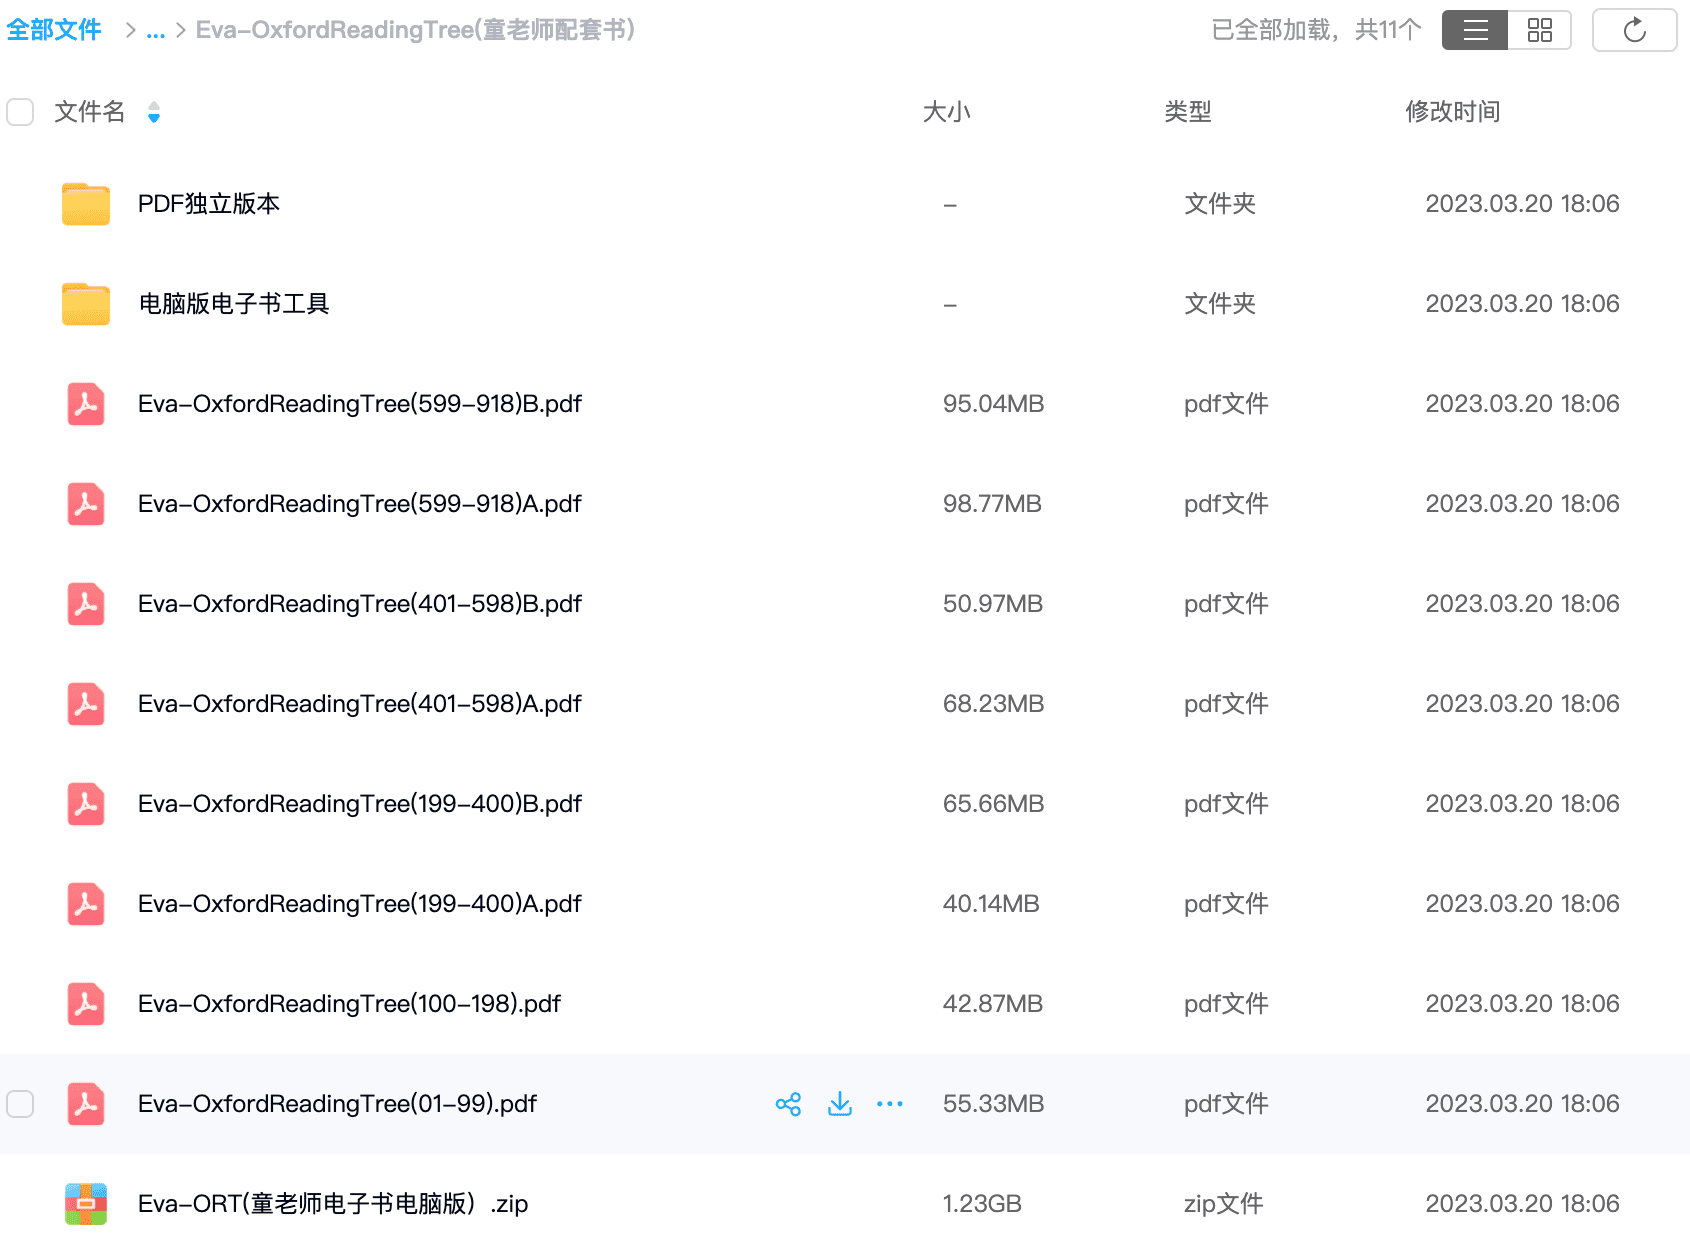Open the PDF独立版本 folder icon
1690x1256 pixels.
coord(85,204)
